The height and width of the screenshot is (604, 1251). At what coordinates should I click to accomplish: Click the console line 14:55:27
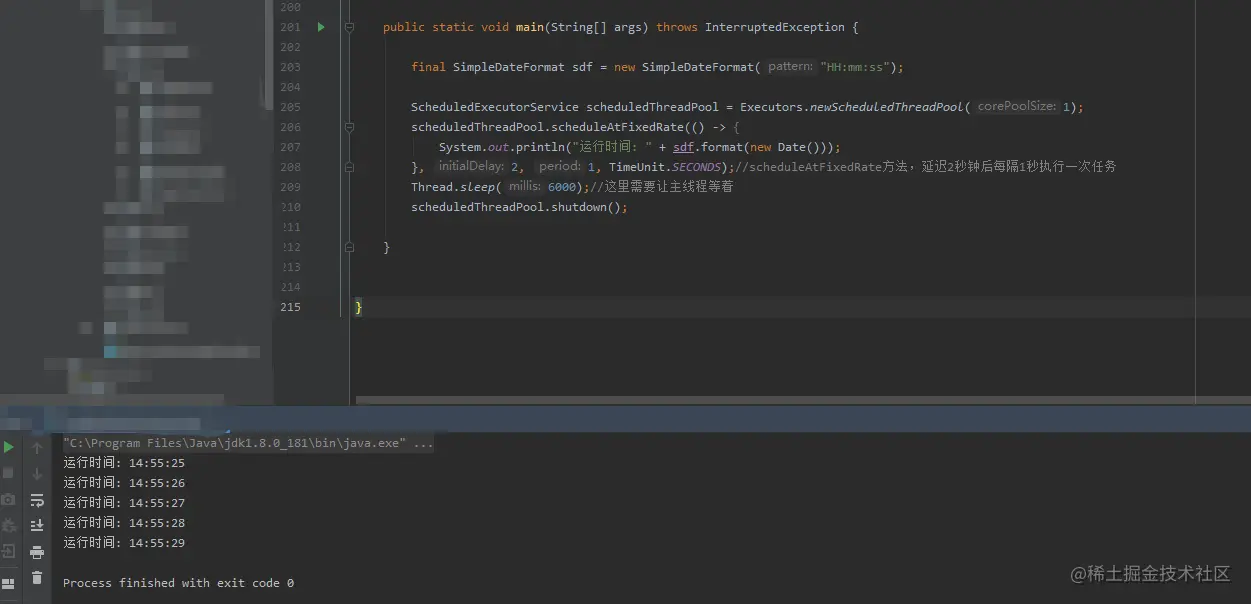124,503
